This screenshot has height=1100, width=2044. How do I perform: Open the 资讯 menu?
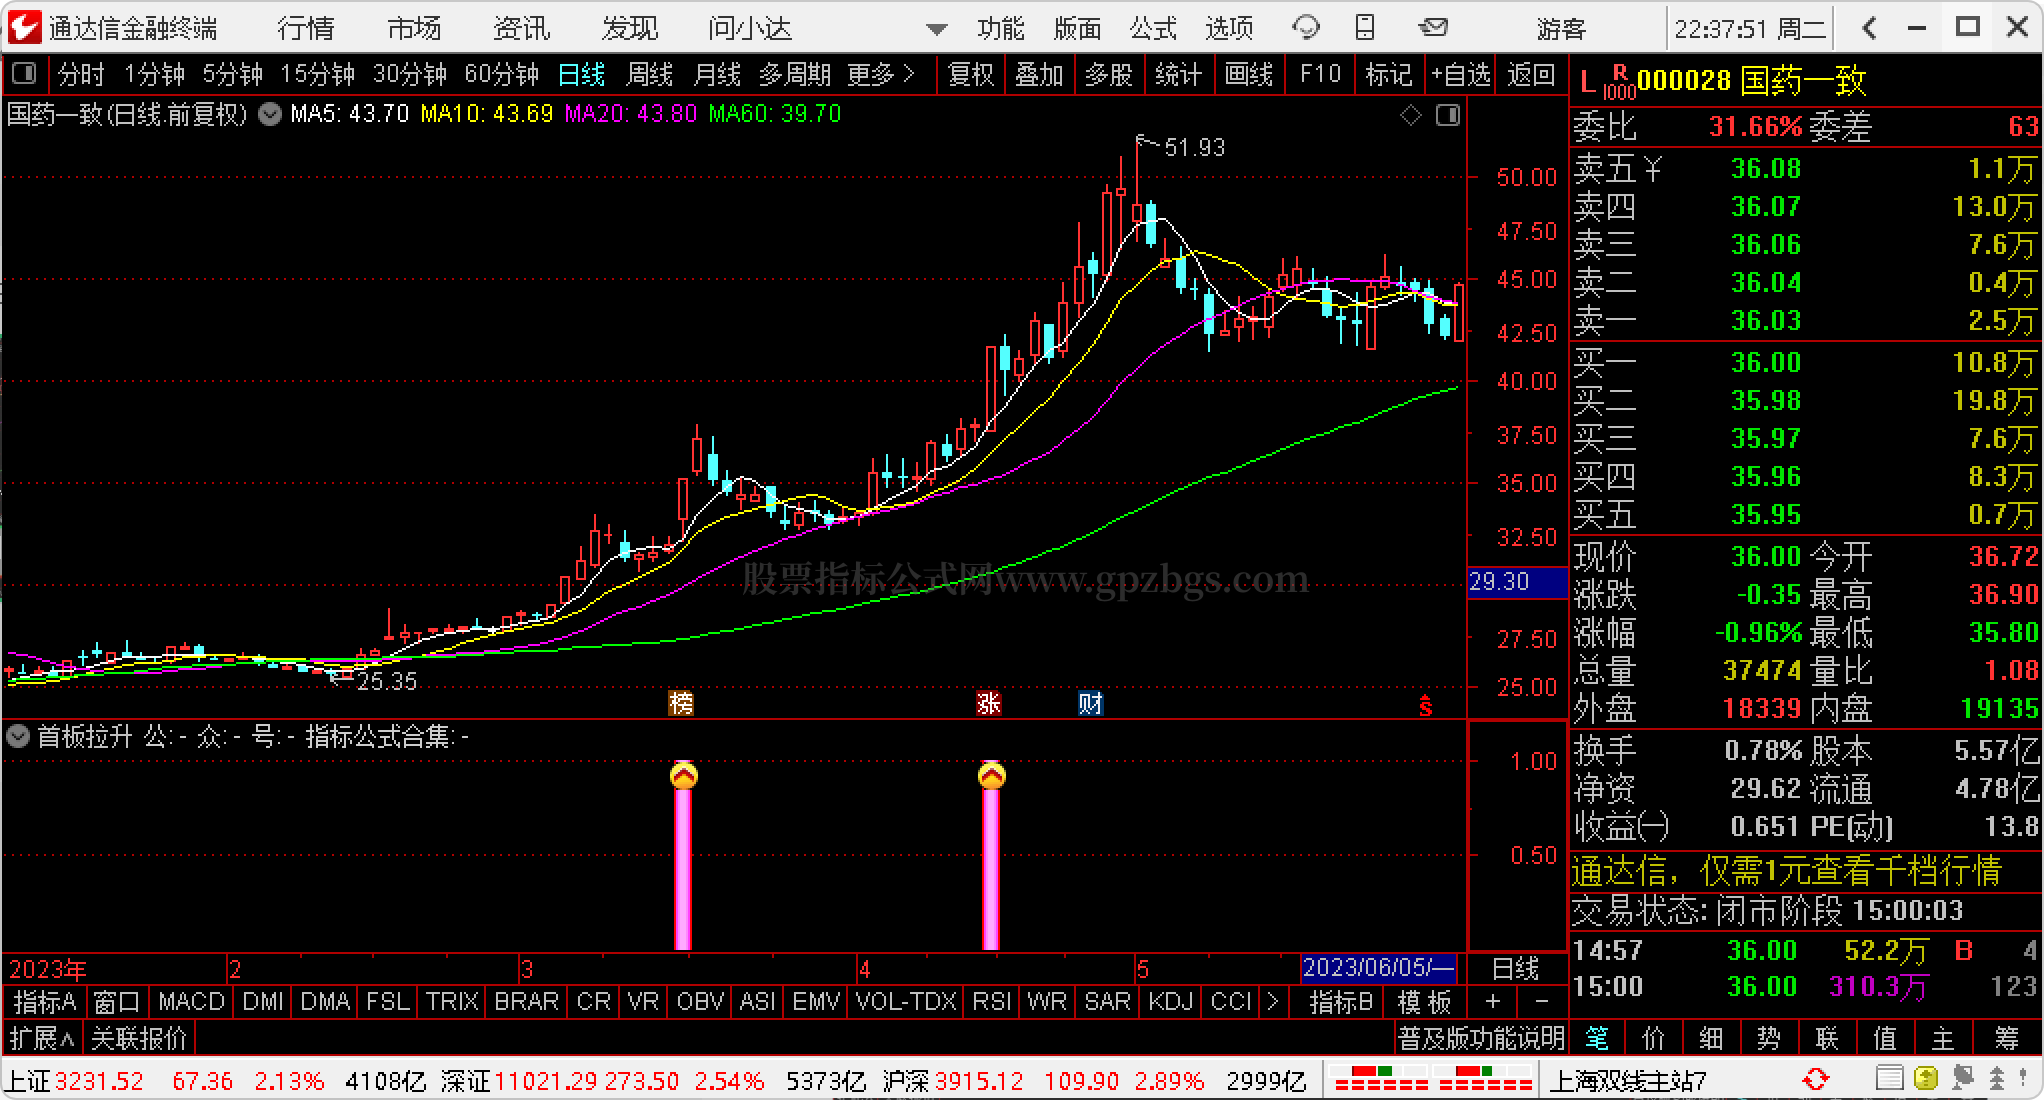pyautogui.click(x=521, y=28)
